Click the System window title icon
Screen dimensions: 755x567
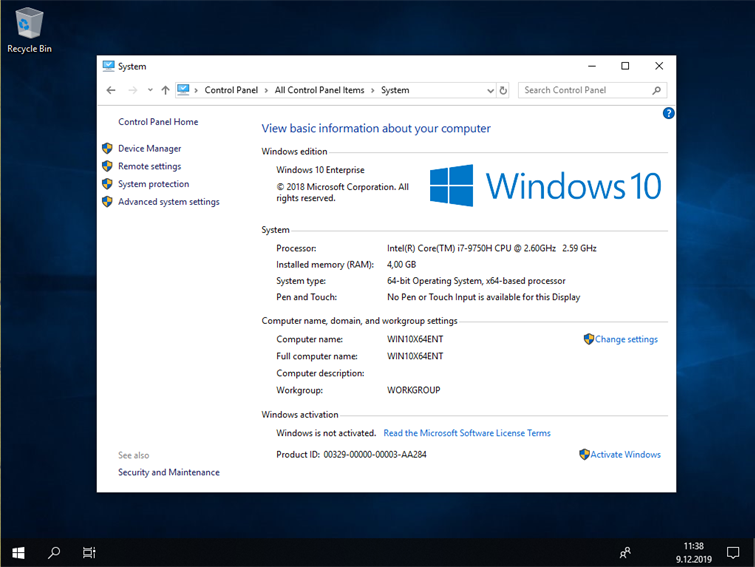[108, 66]
